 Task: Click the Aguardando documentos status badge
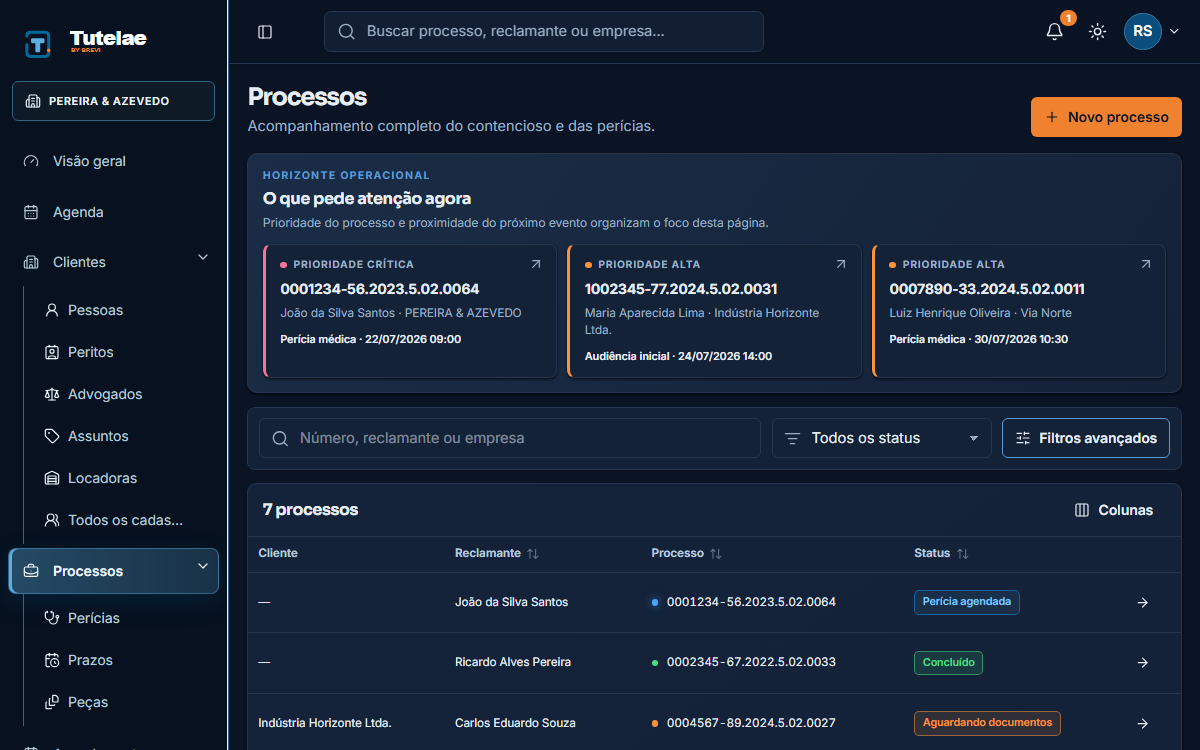[x=987, y=722]
